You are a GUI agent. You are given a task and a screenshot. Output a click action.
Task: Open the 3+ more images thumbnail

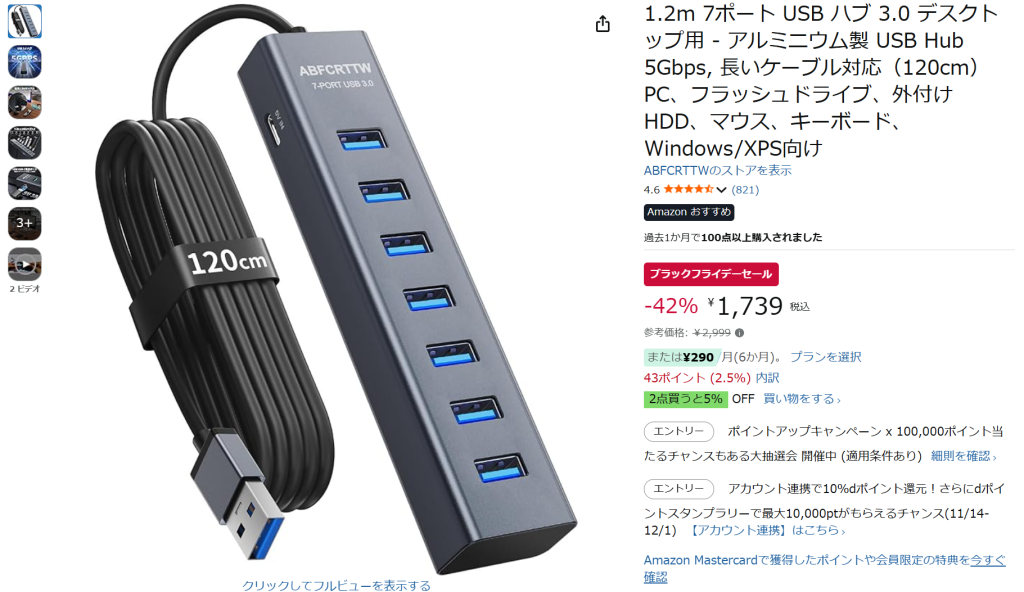pos(25,223)
